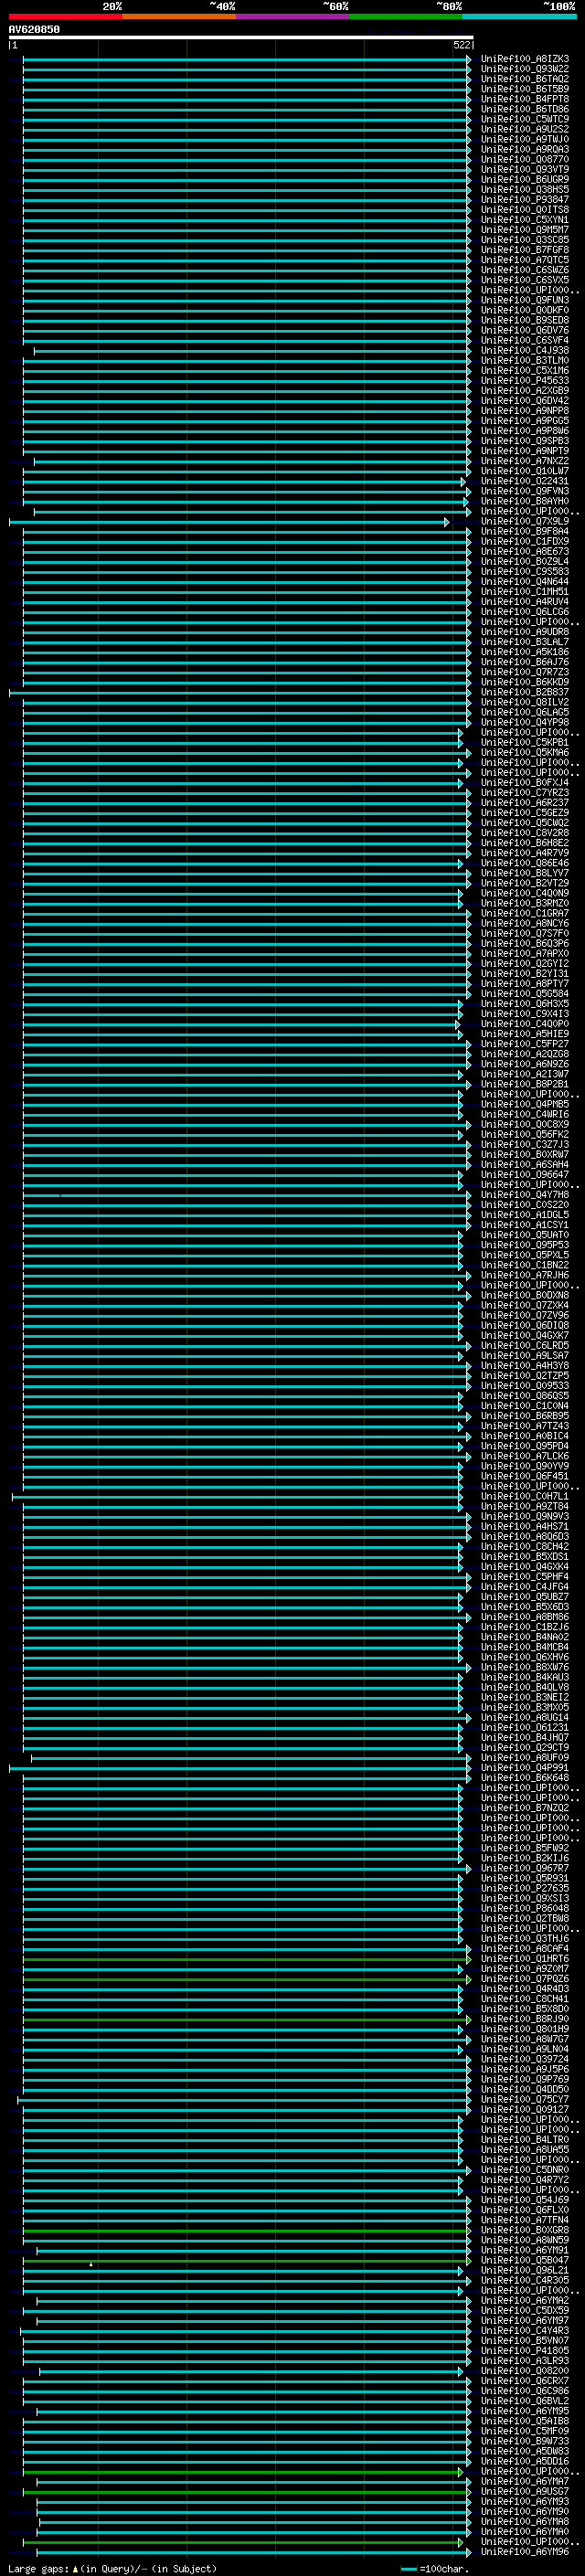Click the hit UniRef100_A6SAH4
Screen dimensions: 585x2576
pos(525,1165)
